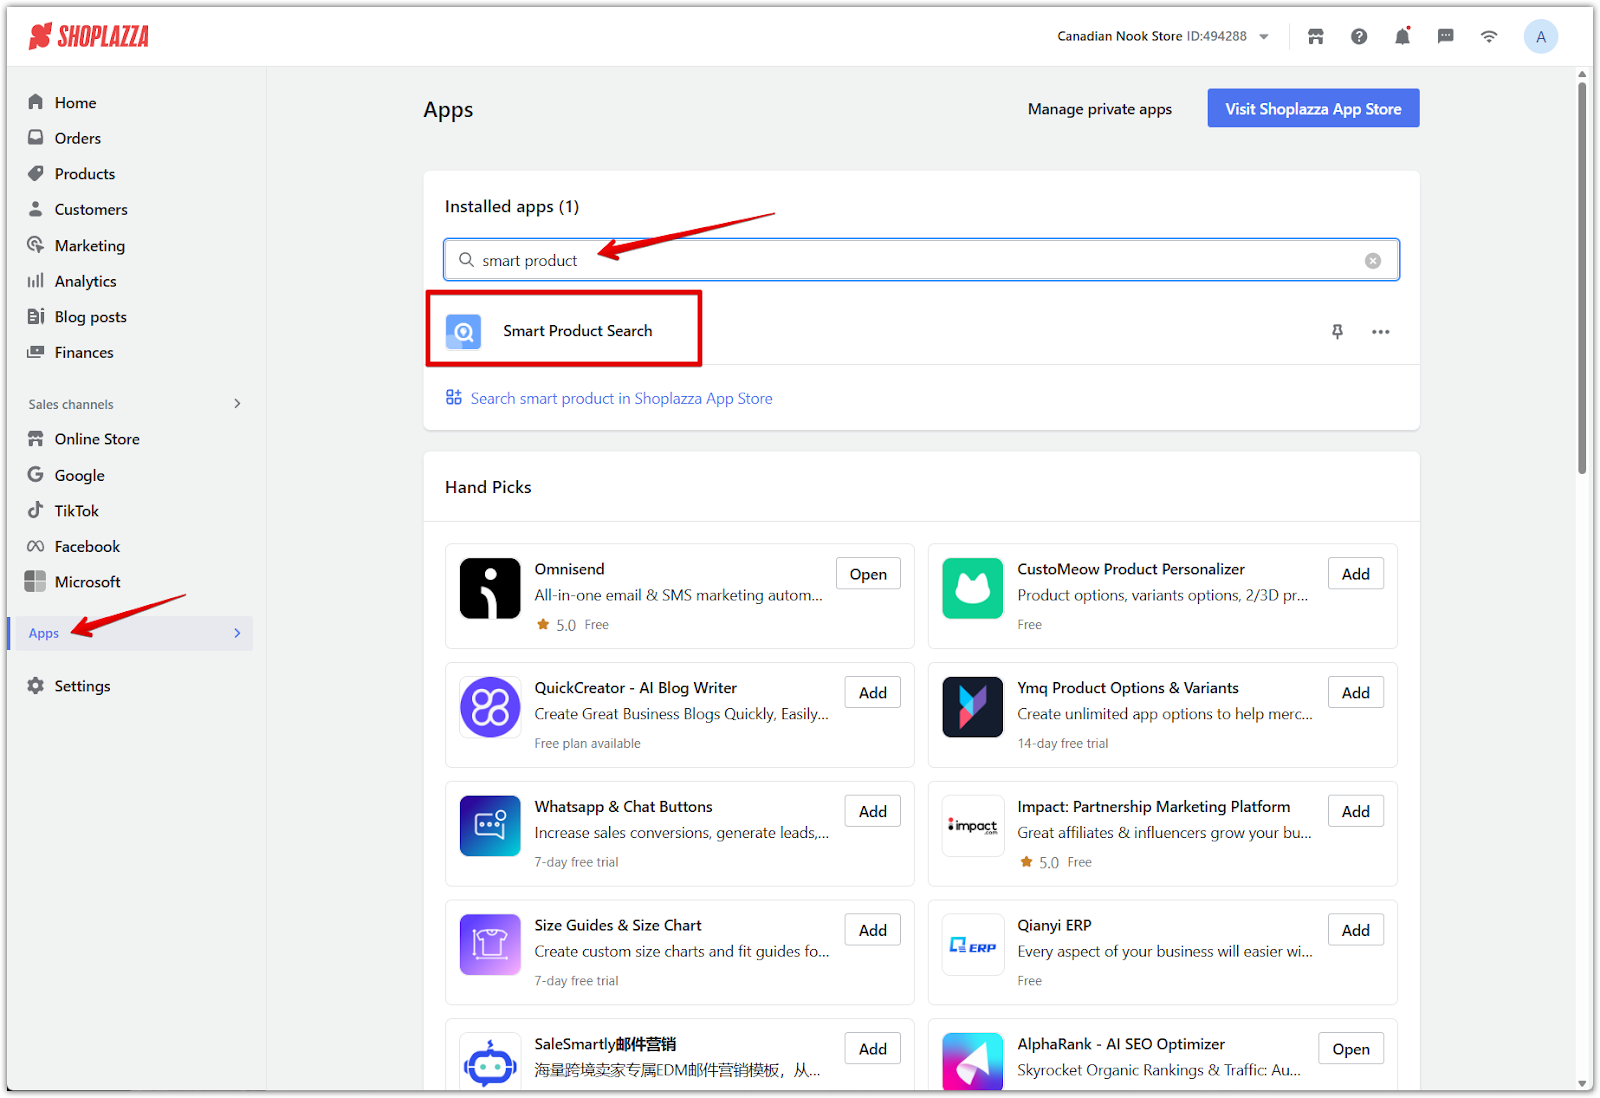Open the help question mark icon
The image size is (1600, 1098).
click(x=1358, y=37)
